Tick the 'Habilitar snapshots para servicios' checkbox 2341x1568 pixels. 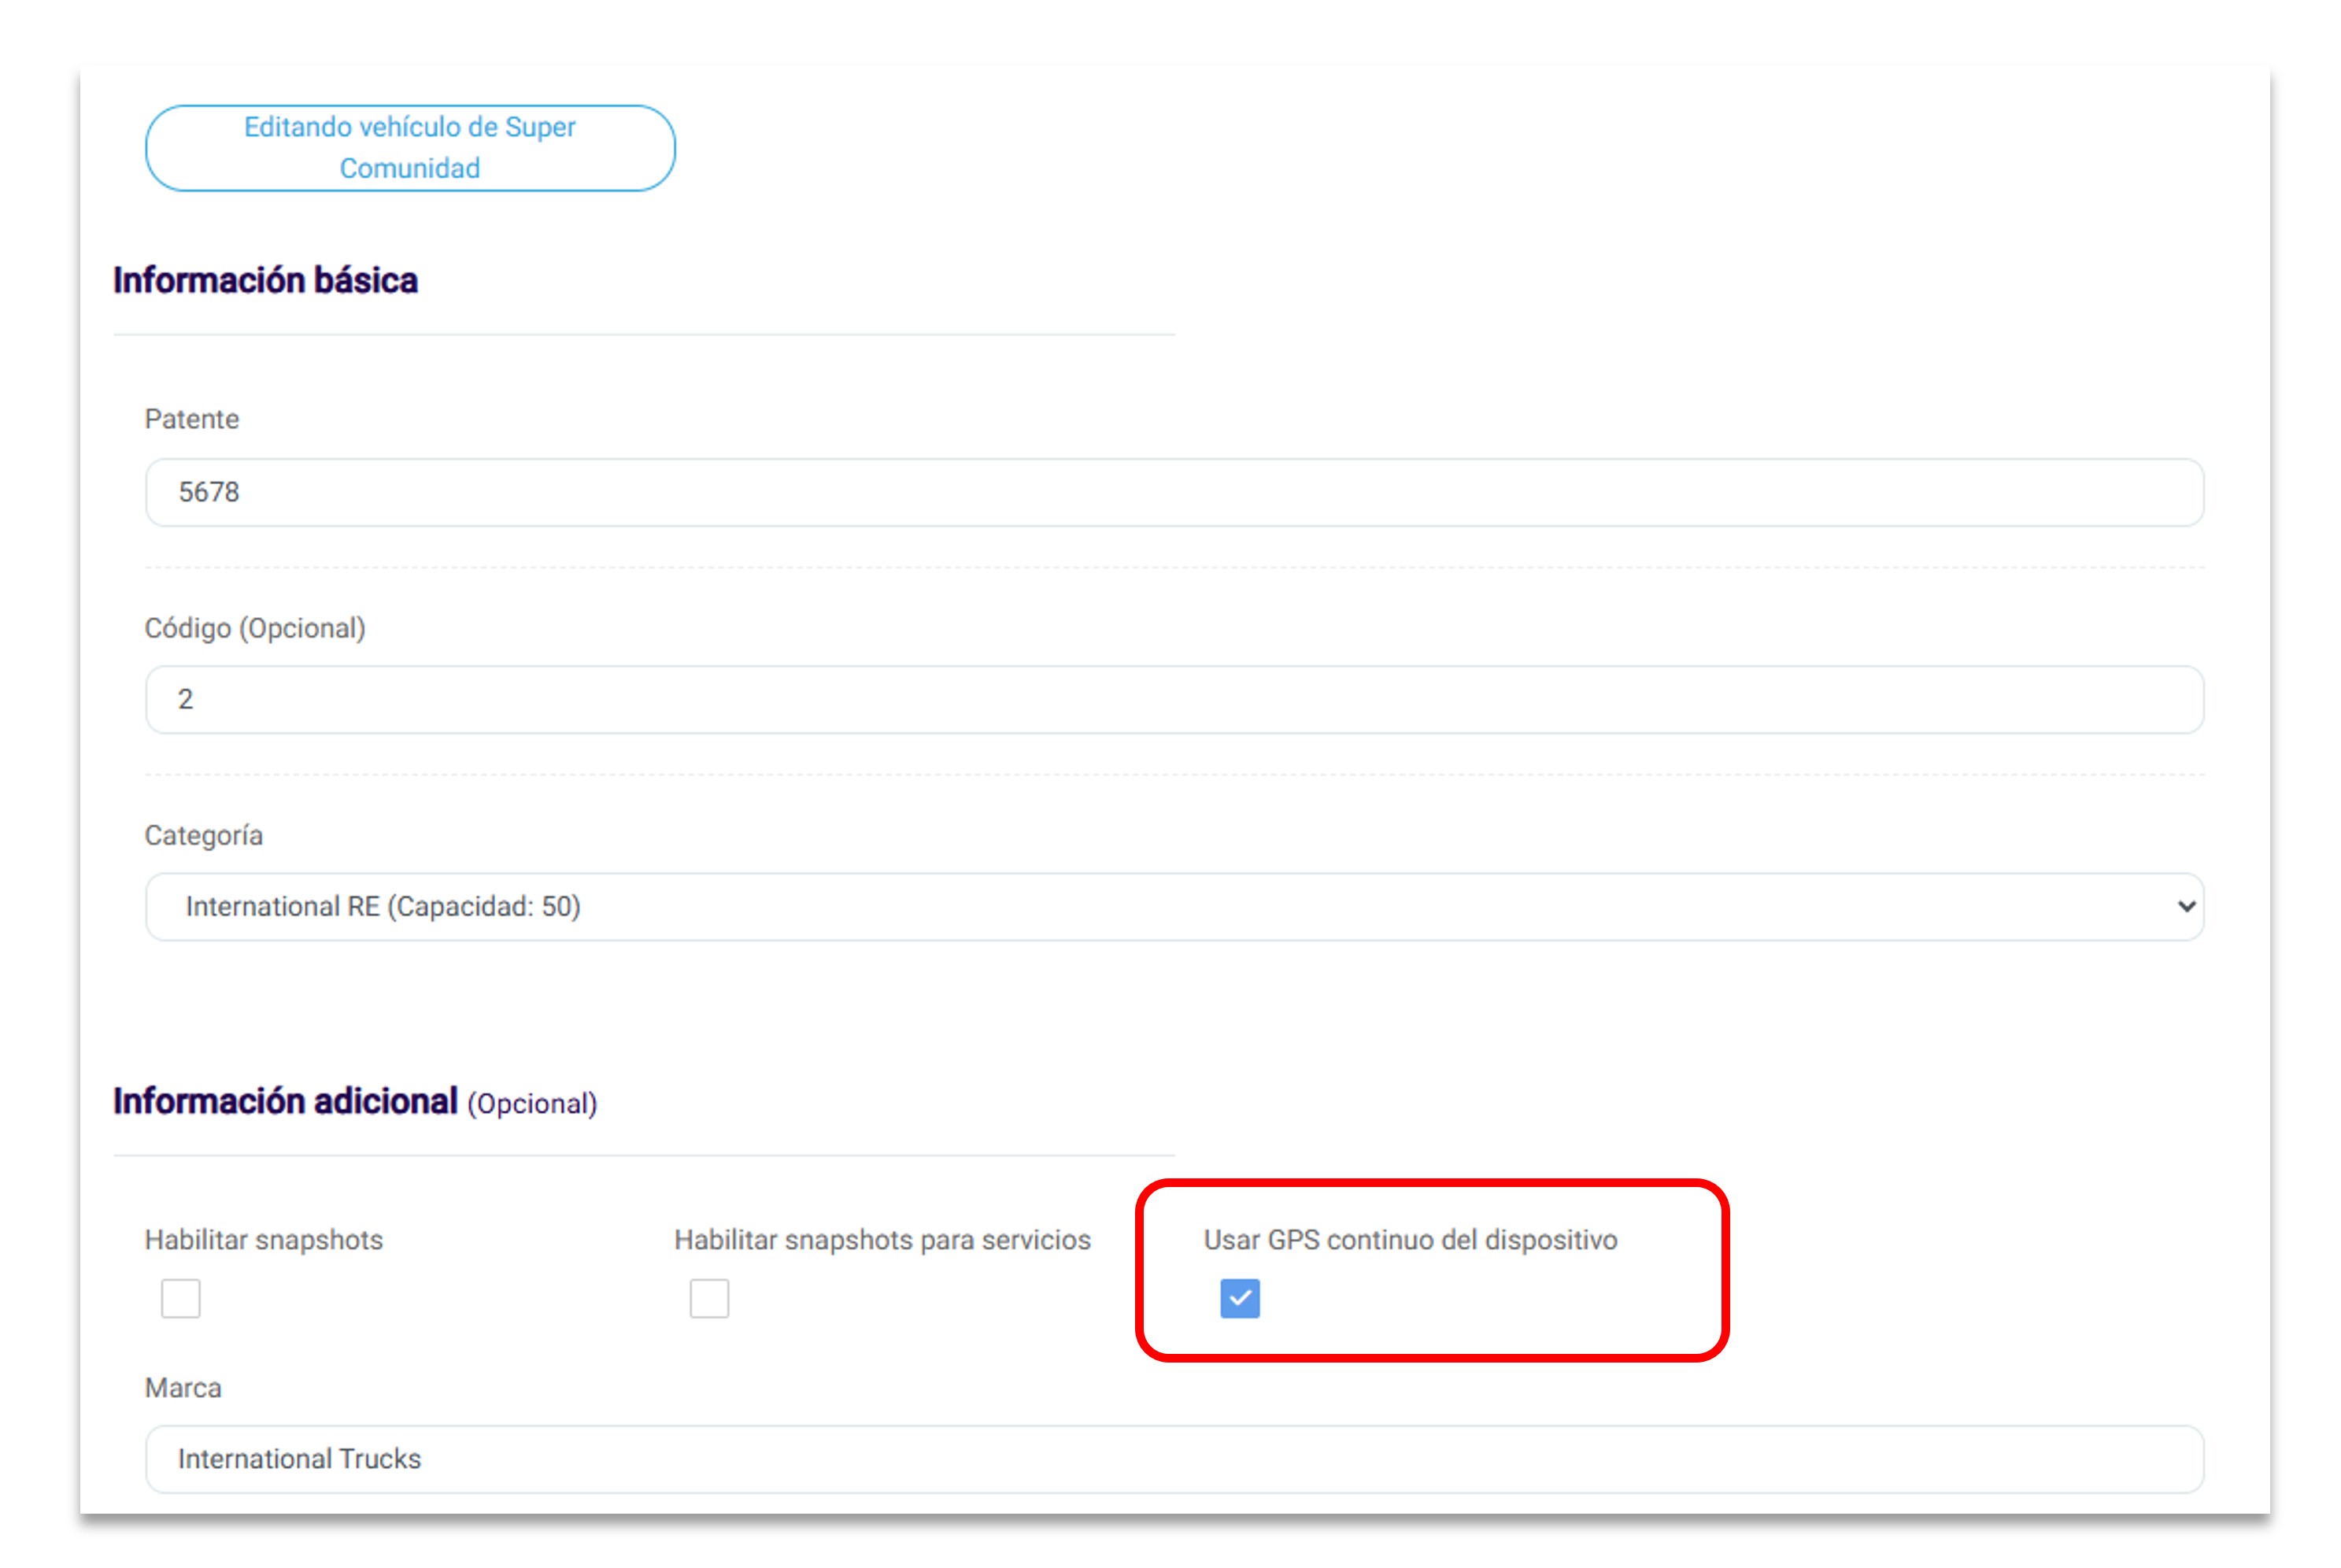click(x=709, y=1298)
